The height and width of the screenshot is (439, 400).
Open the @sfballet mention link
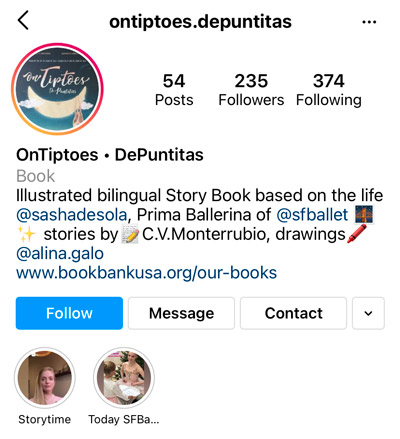312,215
